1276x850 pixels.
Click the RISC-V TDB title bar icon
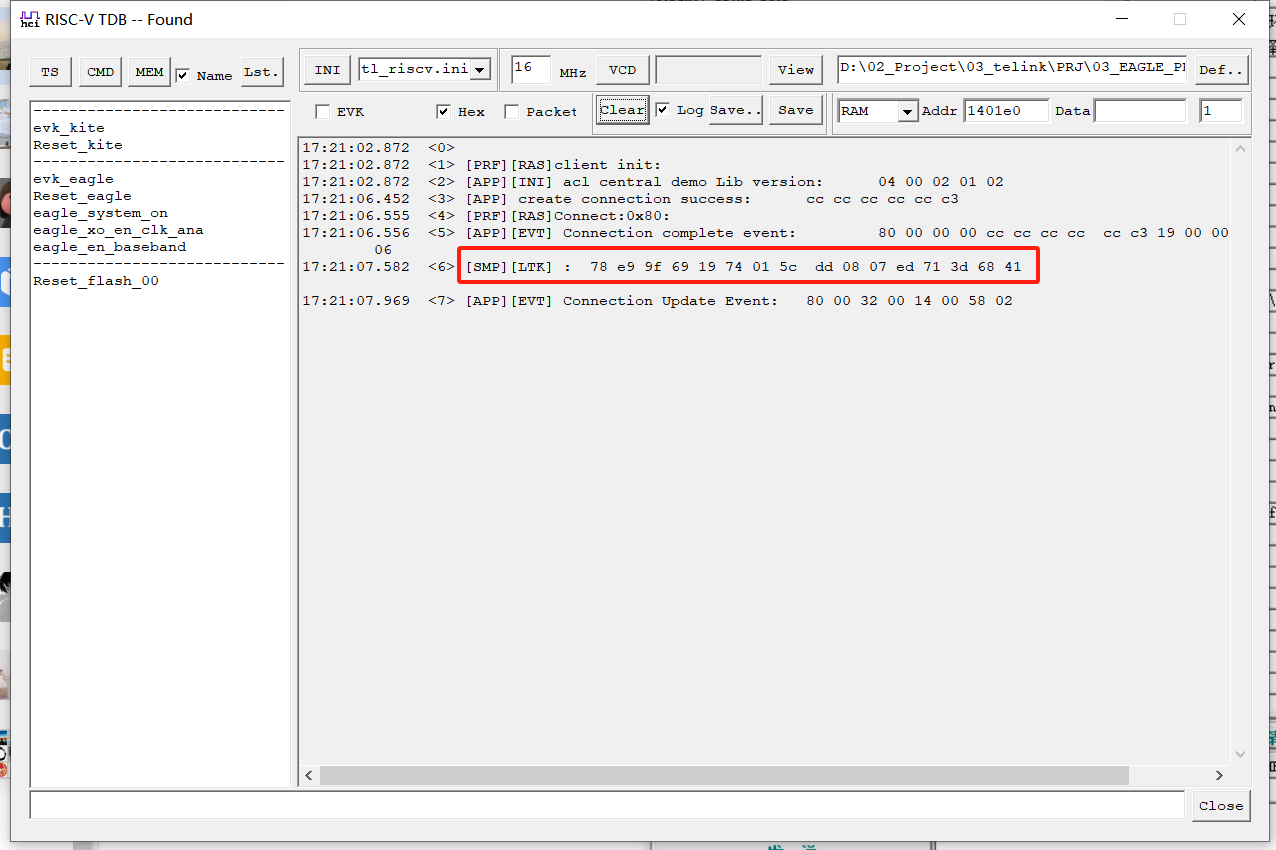[x=30, y=19]
